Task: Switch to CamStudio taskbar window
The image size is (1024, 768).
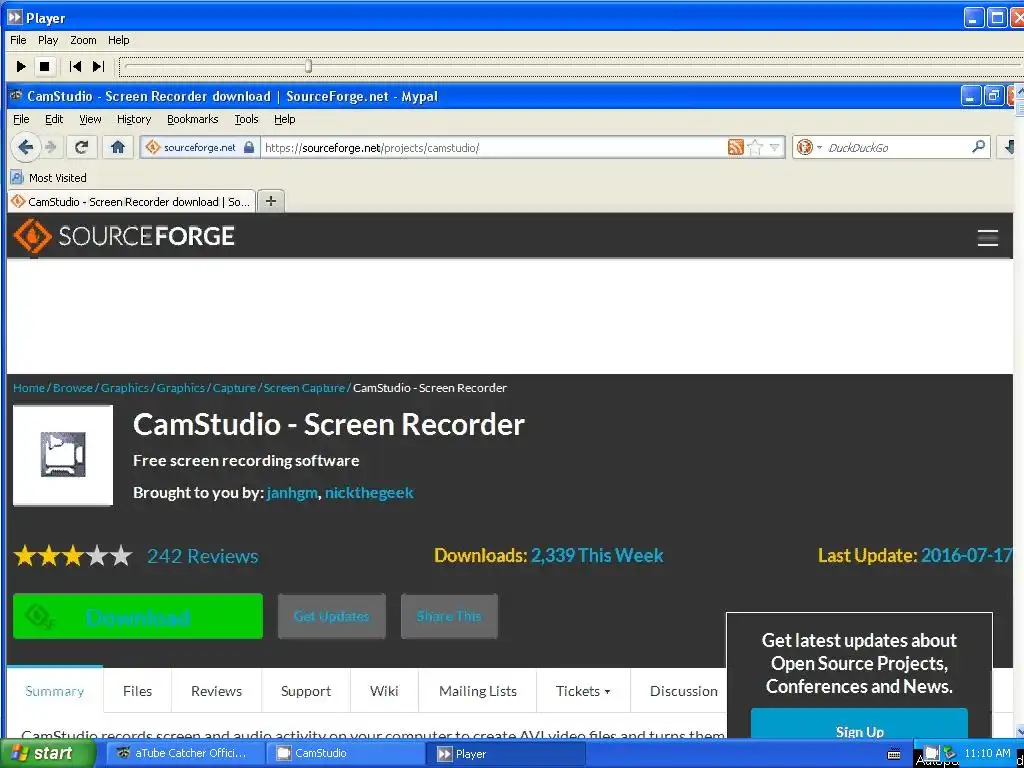Action: [x=345, y=753]
